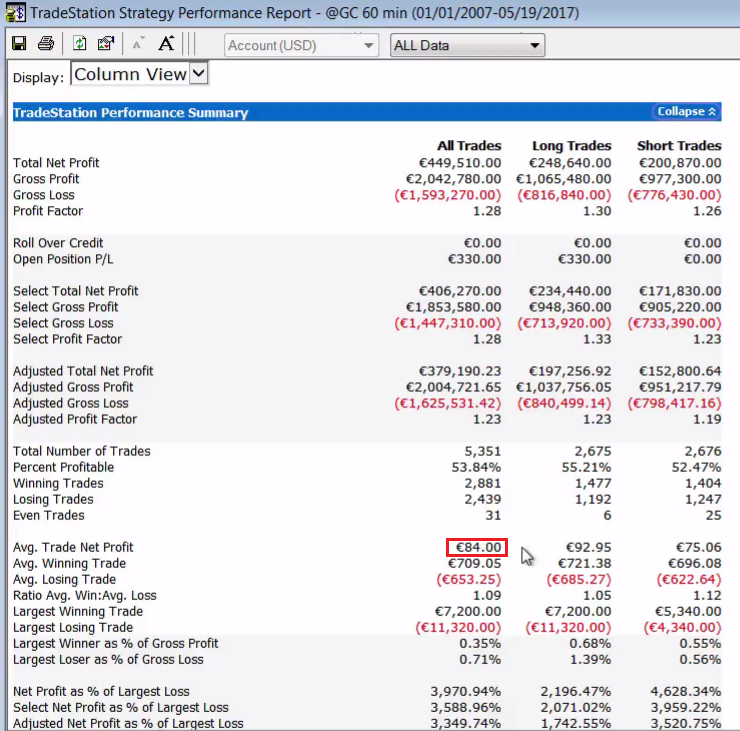Click the (€11,320.00) All Trades largest loss

point(458,628)
